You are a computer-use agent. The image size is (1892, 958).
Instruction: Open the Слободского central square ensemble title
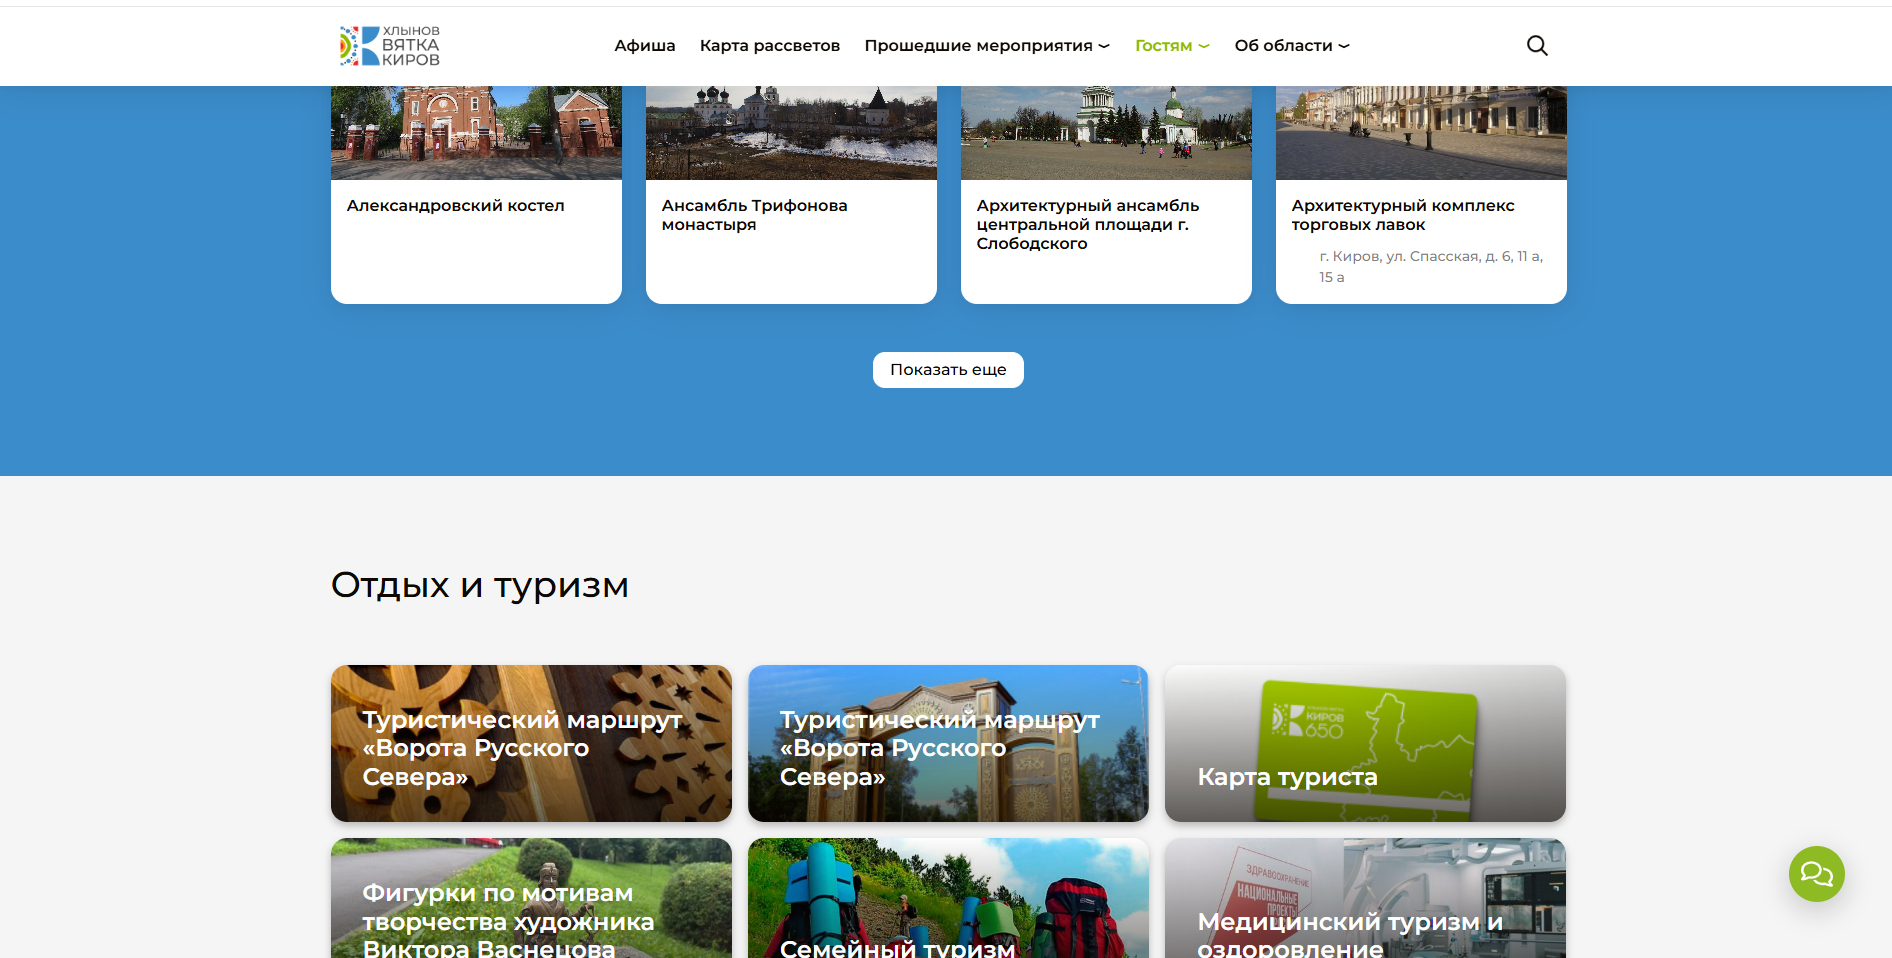(x=1088, y=225)
